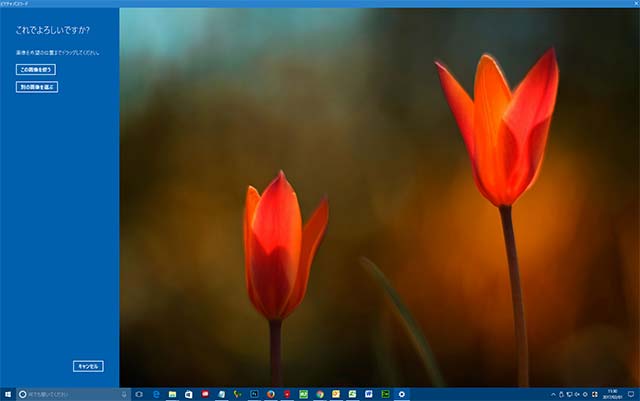Click the volume icon in tray
Viewport: 640px width, 401px height.
point(577,394)
